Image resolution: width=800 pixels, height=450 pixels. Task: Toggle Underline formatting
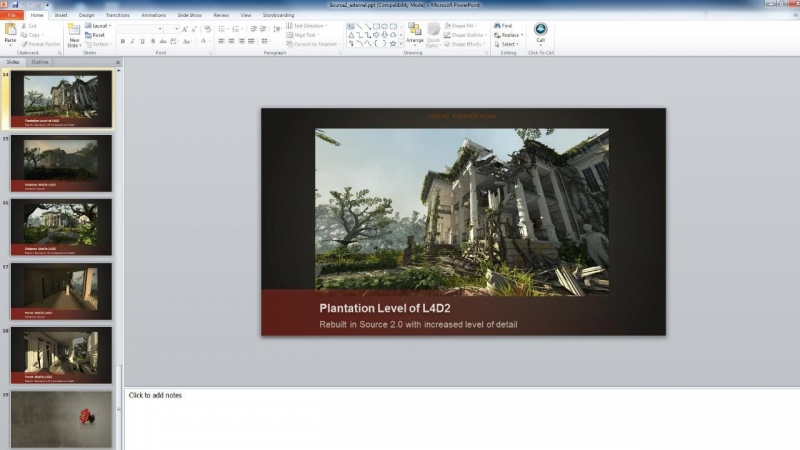(142, 41)
